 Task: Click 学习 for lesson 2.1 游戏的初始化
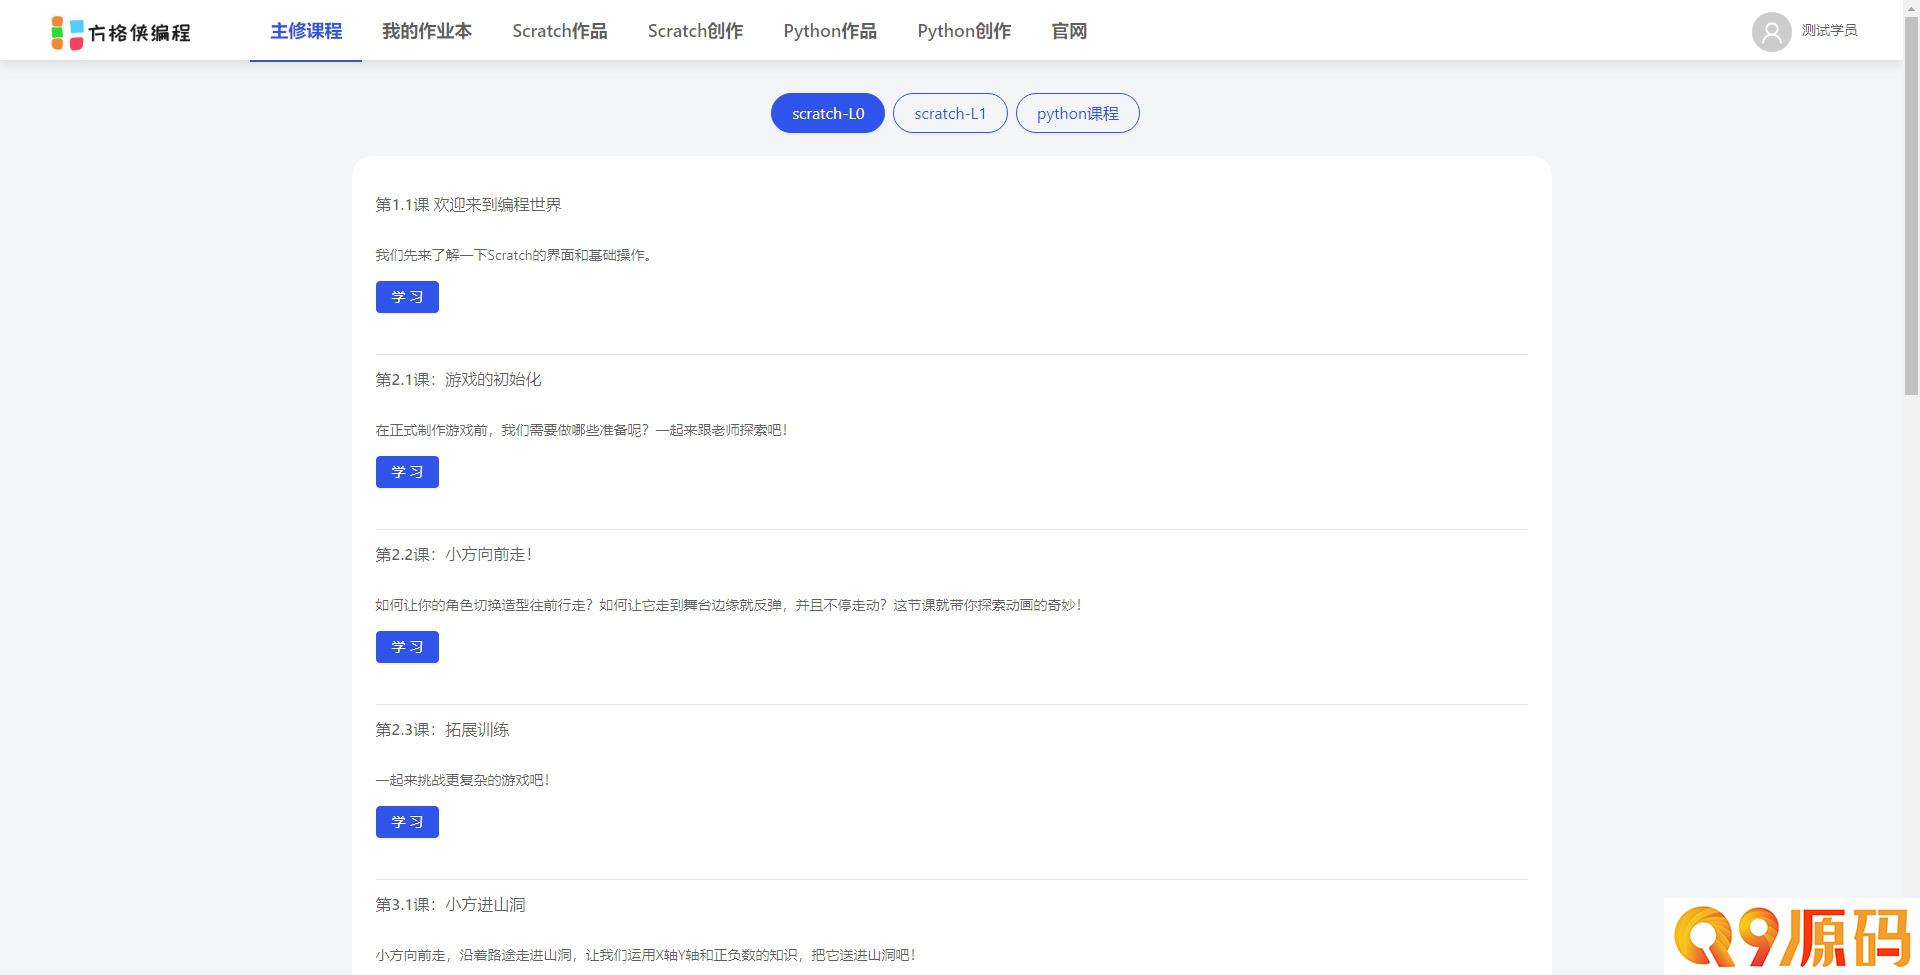click(407, 472)
